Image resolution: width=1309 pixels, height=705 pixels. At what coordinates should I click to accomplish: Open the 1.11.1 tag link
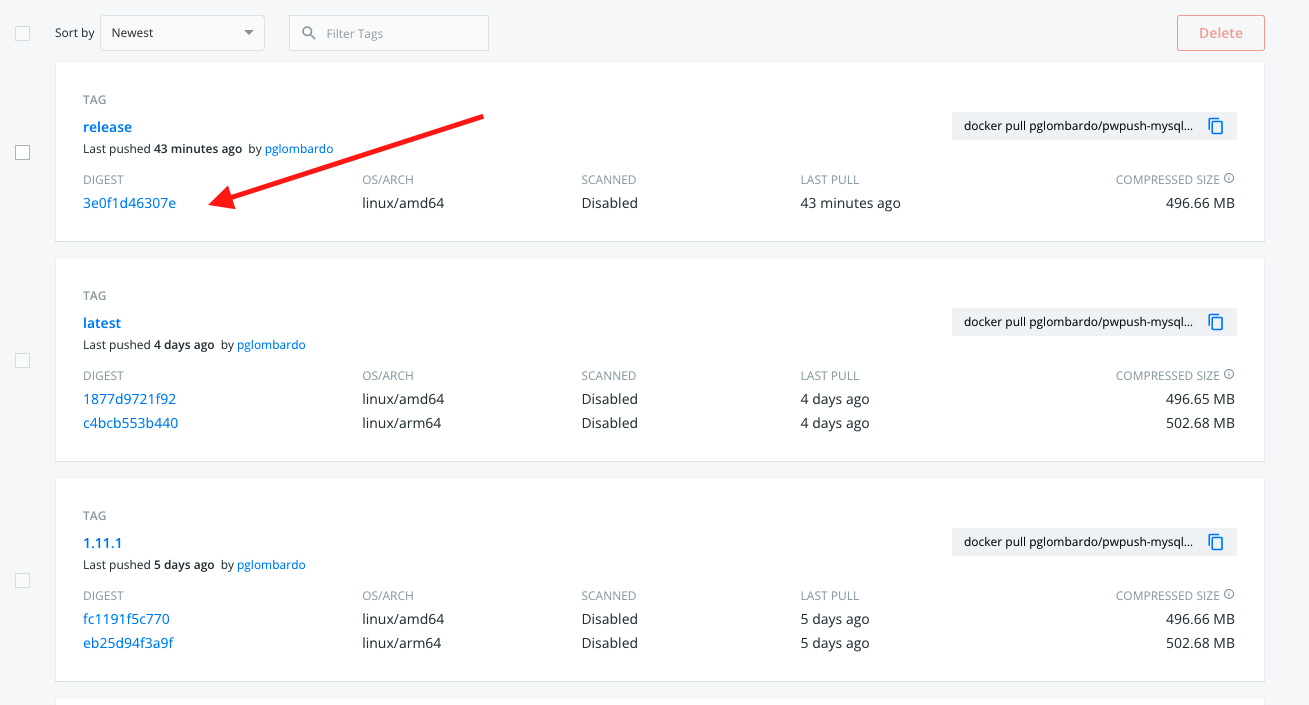[x=102, y=543]
